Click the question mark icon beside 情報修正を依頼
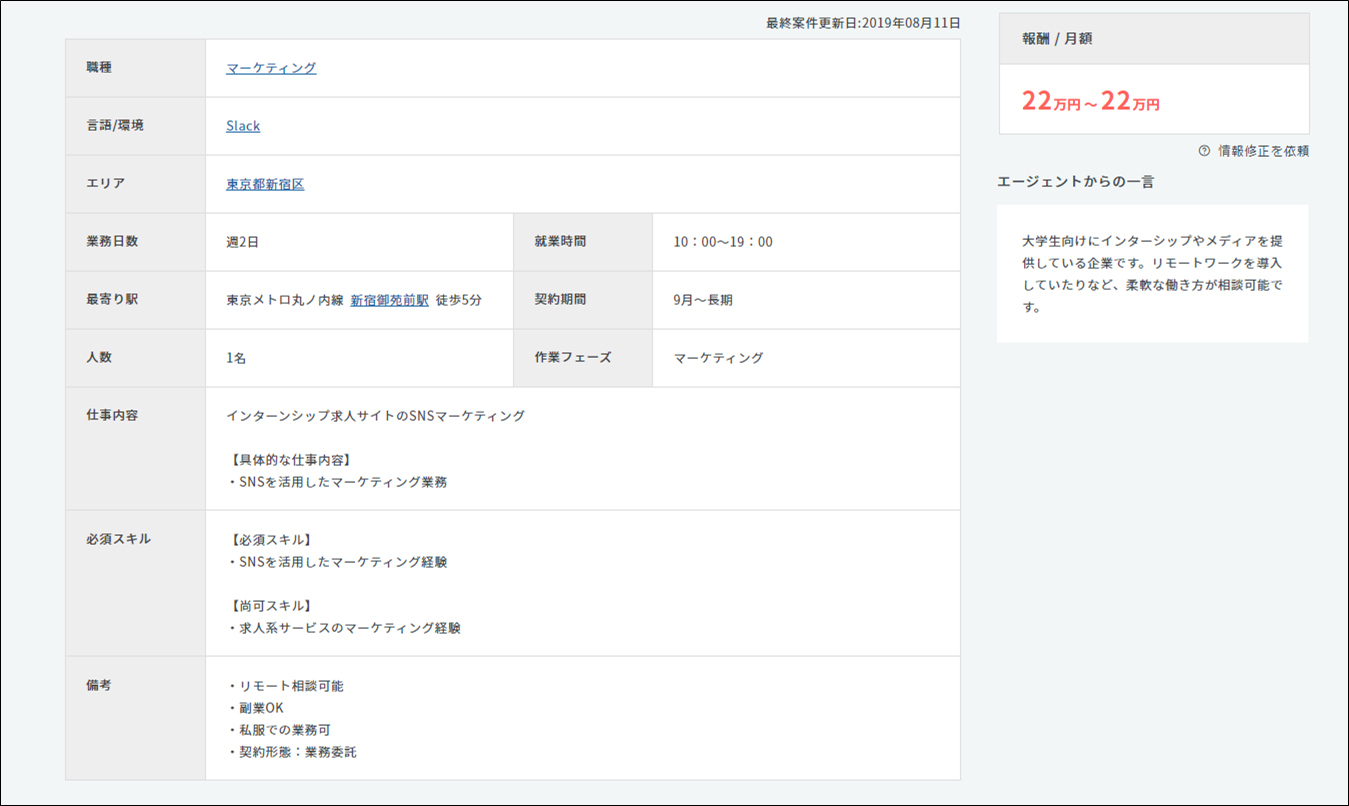This screenshot has height=806, width=1349. point(1204,151)
